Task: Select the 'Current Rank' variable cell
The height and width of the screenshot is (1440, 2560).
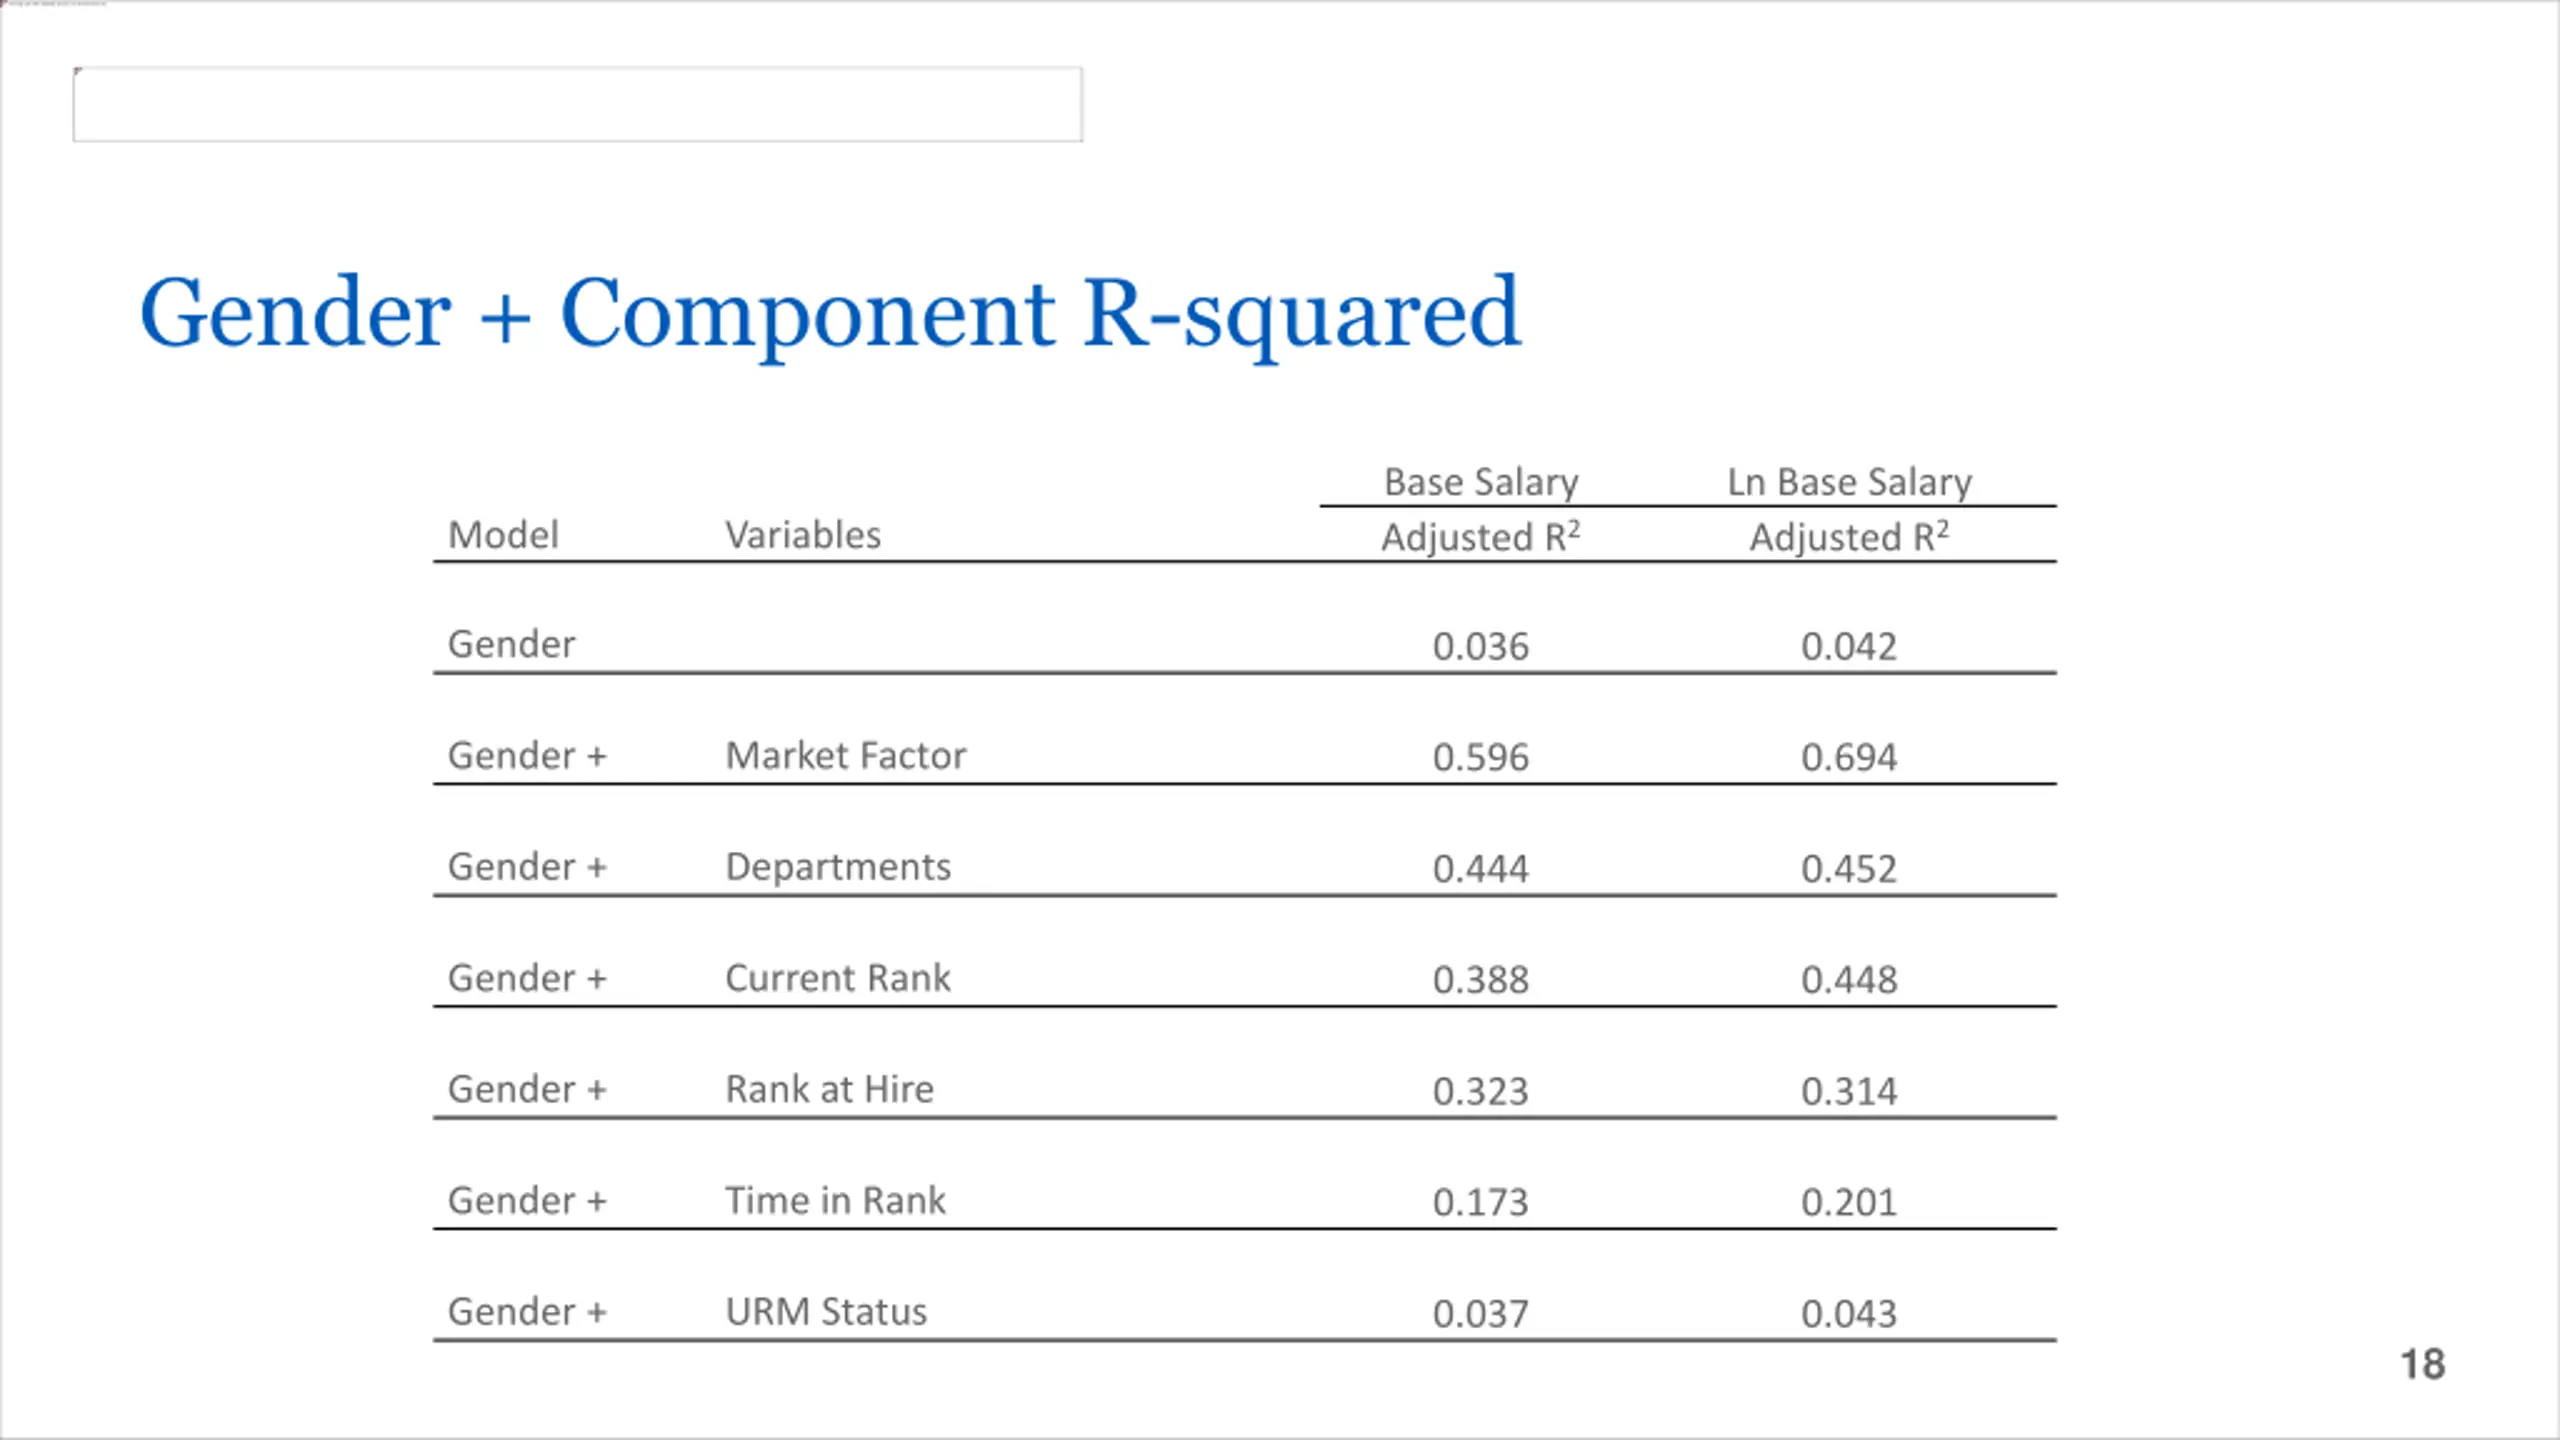Action: [838, 978]
